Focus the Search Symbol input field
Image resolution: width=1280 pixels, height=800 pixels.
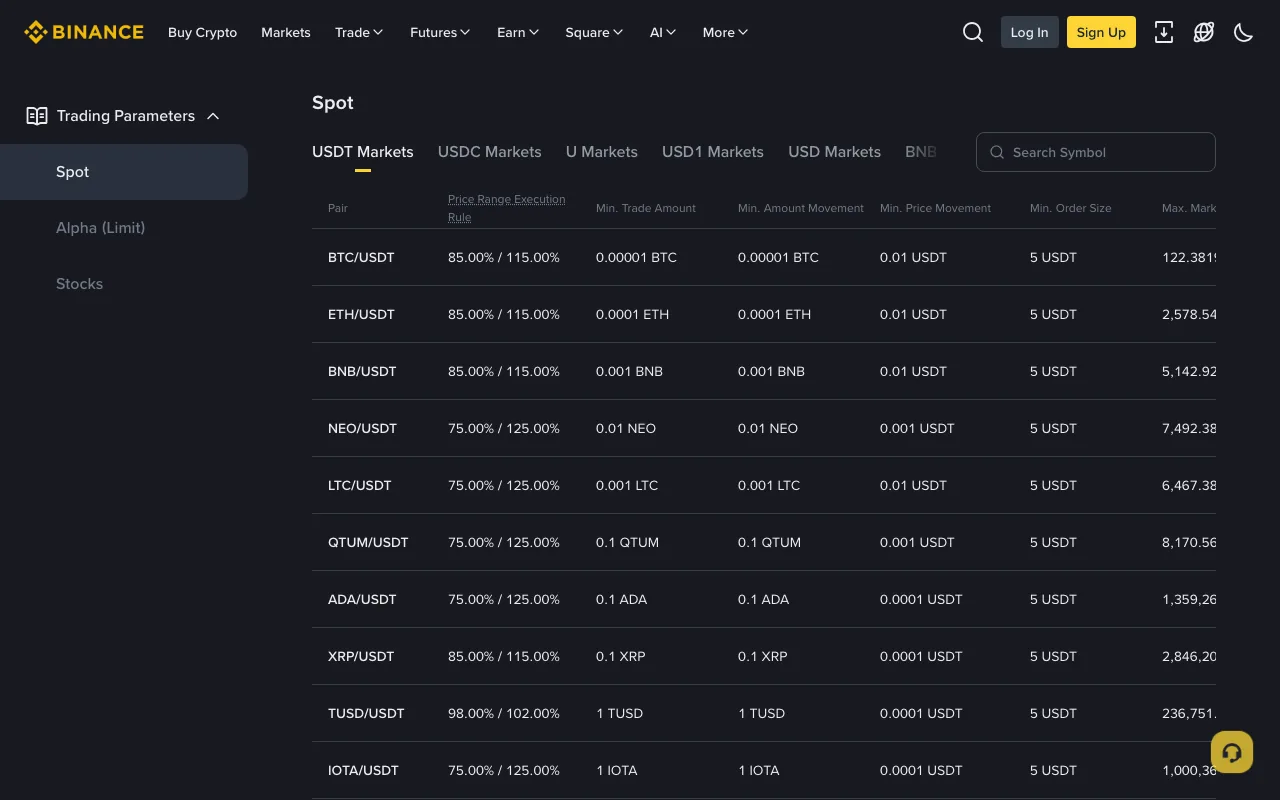point(1096,152)
